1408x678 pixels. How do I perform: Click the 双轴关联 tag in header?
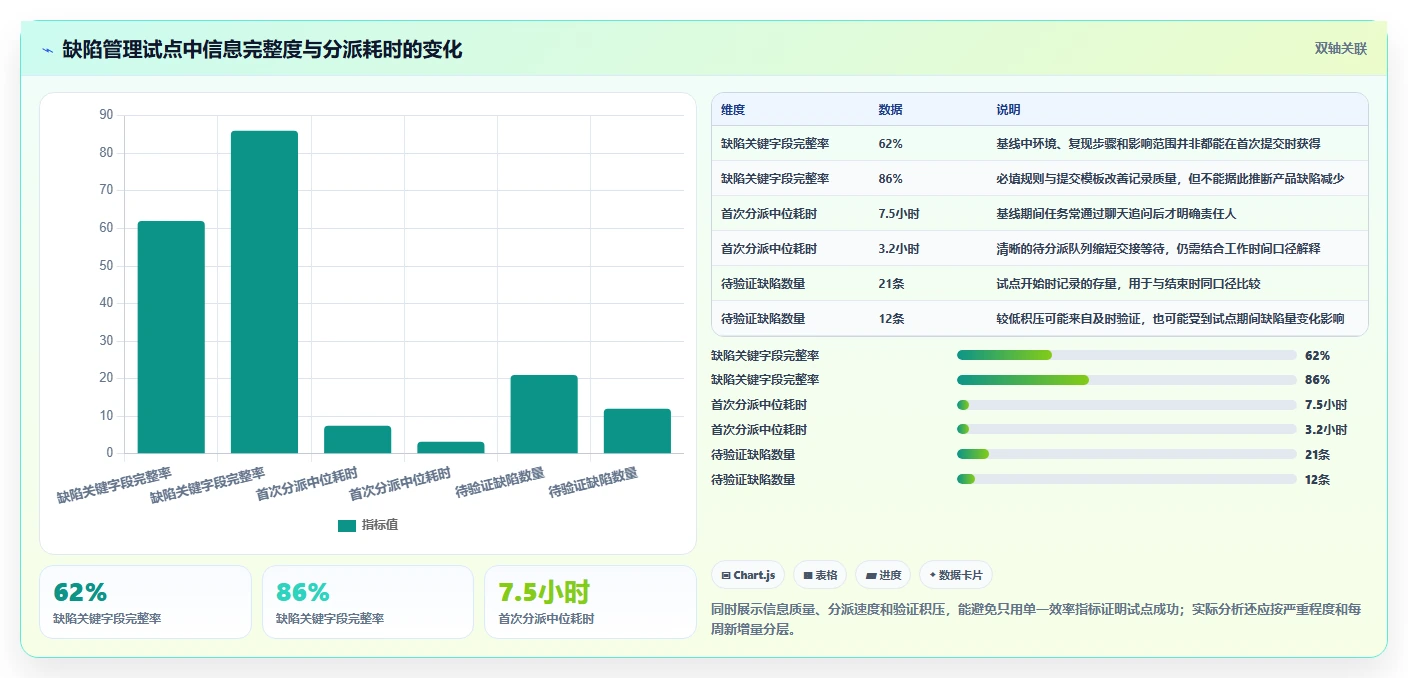tap(1340, 49)
